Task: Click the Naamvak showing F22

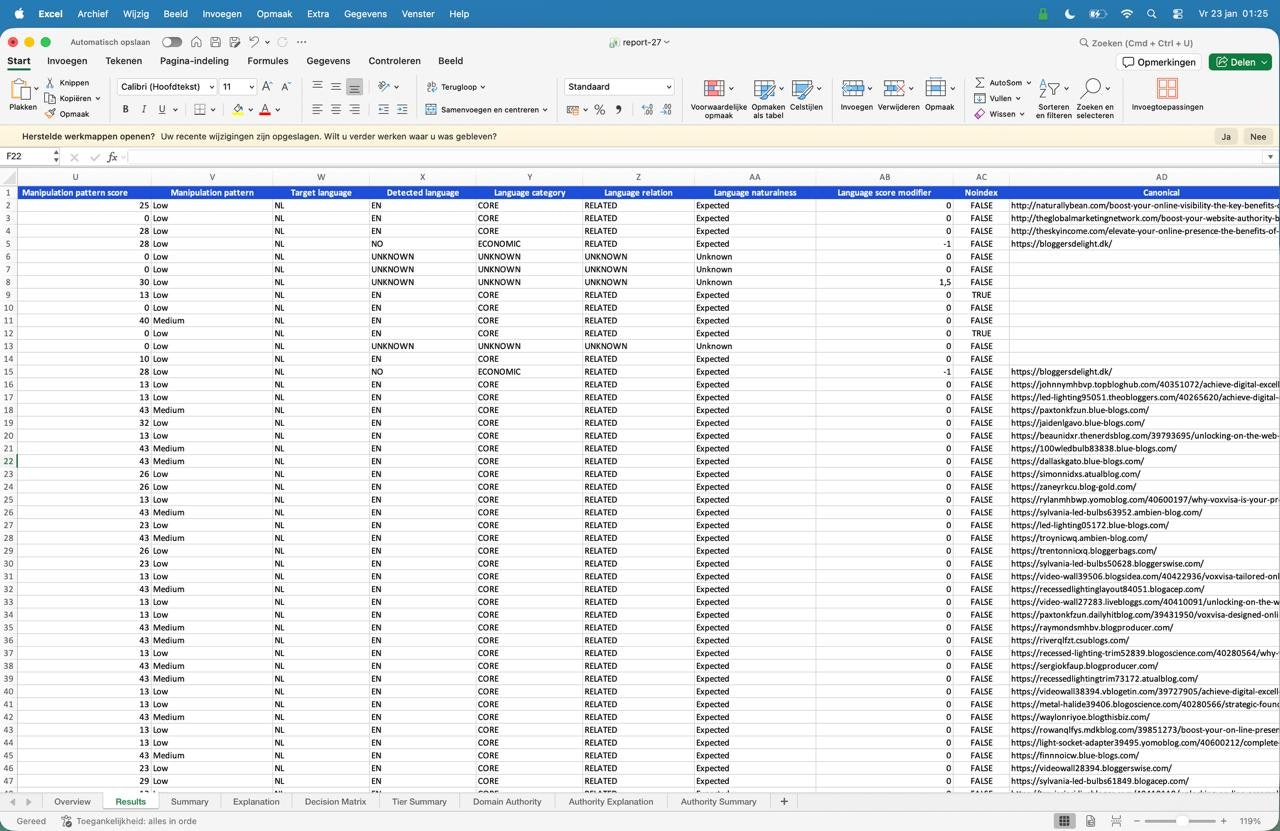Action: point(25,156)
